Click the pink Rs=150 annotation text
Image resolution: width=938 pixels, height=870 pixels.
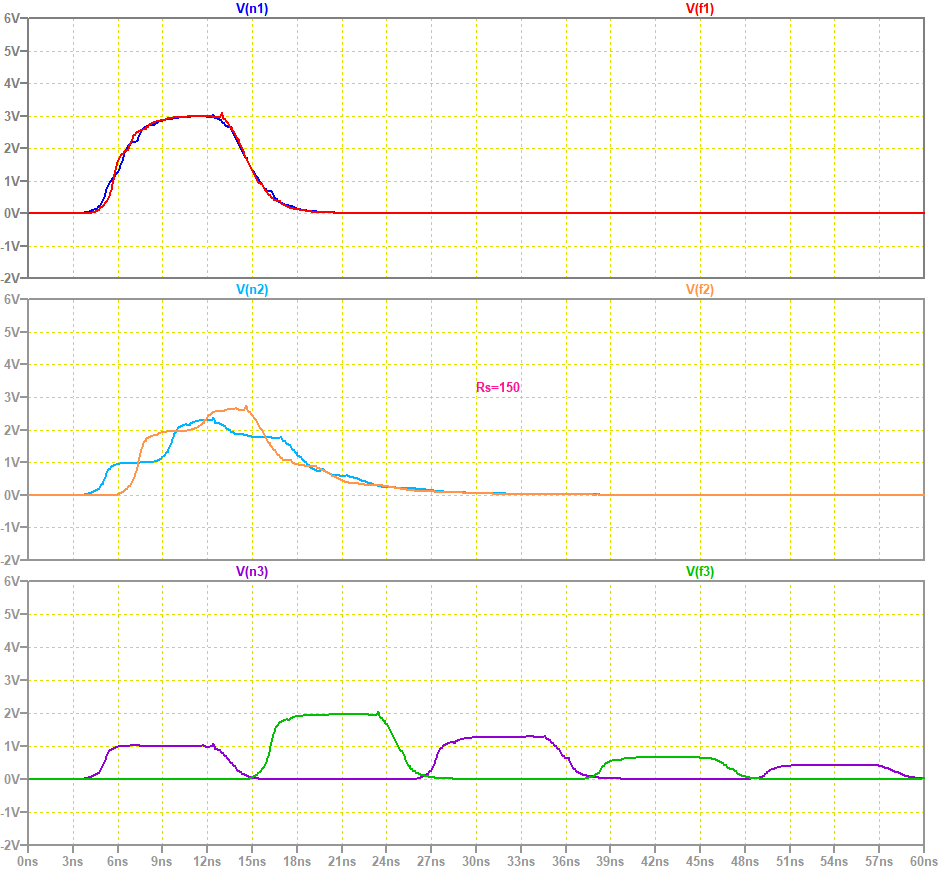coord(498,387)
